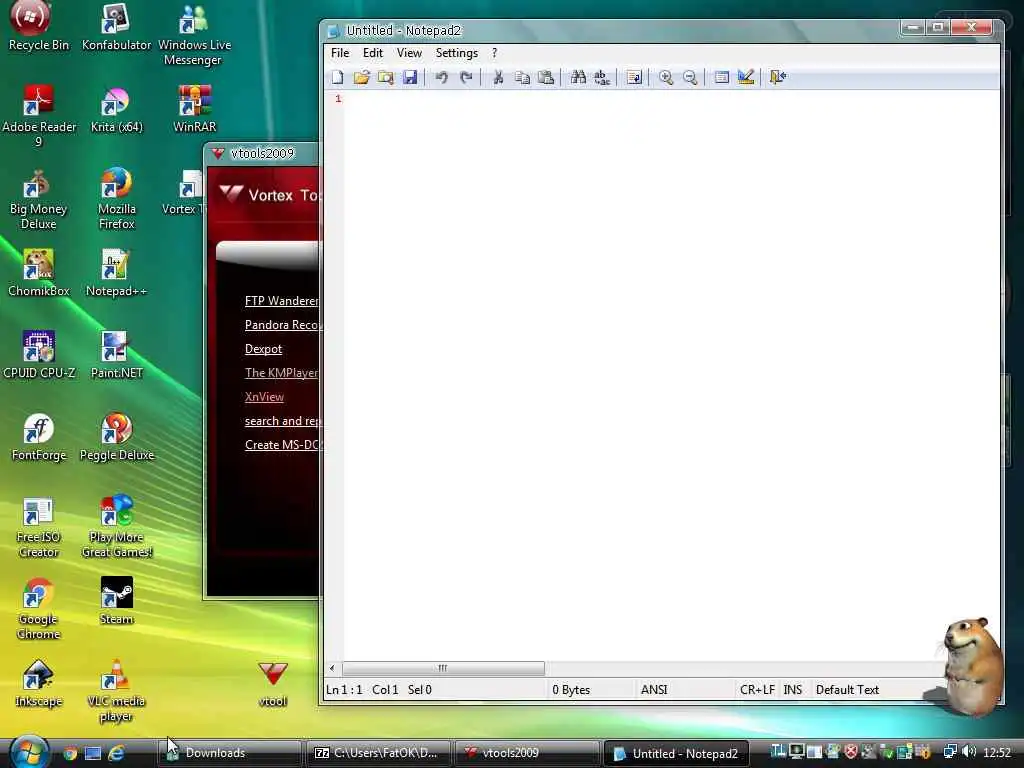This screenshot has height=768, width=1024.
Task: Click the 0 Bytes status bar entry
Action: [x=571, y=690]
